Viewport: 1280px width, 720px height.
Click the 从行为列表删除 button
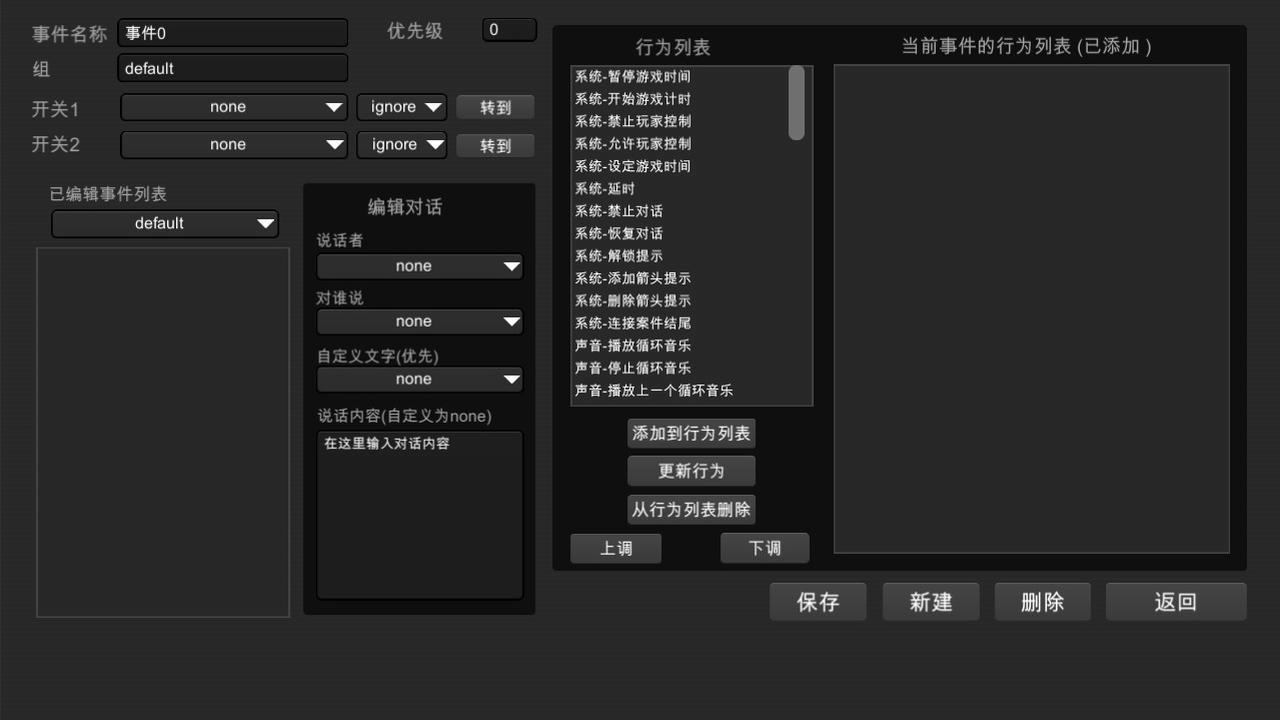(691, 509)
